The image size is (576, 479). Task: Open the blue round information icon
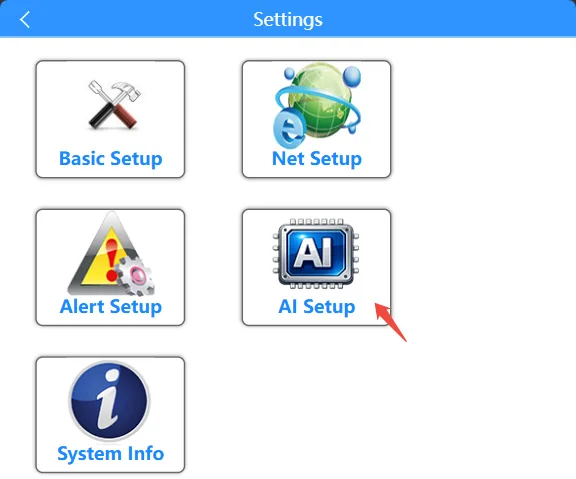pyautogui.click(x=109, y=400)
